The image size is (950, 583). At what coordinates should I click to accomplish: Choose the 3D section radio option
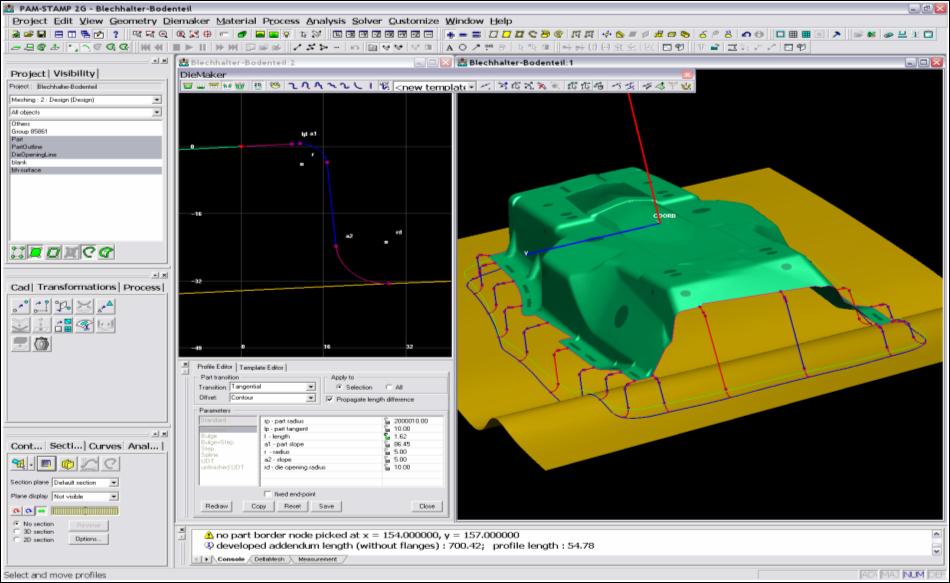(17, 531)
